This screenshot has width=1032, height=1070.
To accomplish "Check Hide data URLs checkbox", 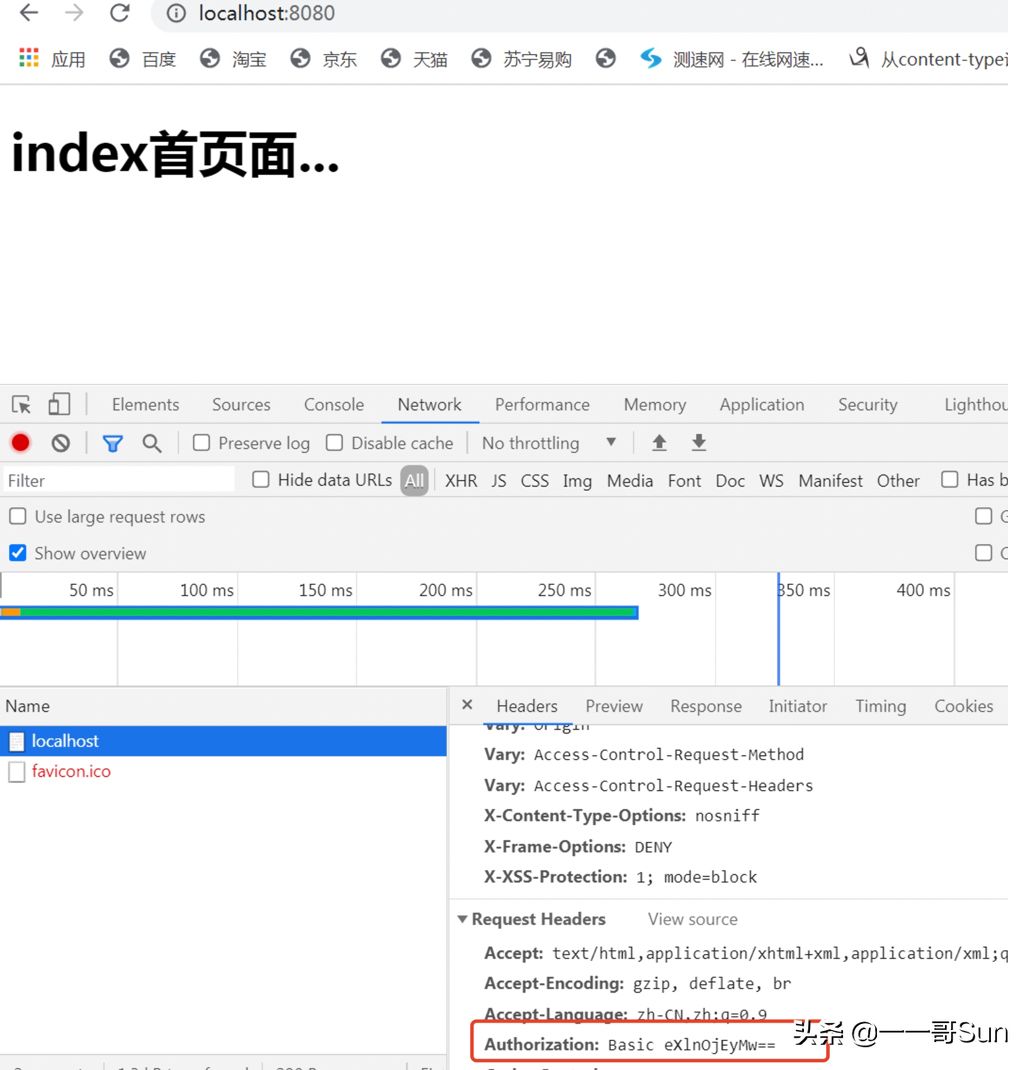I will (x=260, y=480).
